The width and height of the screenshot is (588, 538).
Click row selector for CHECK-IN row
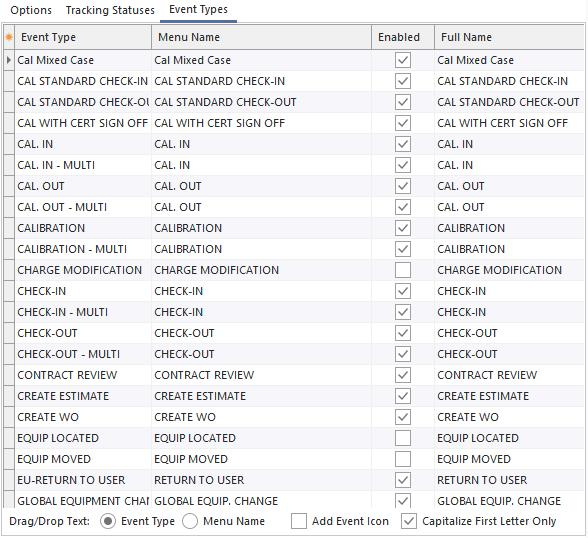9,291
